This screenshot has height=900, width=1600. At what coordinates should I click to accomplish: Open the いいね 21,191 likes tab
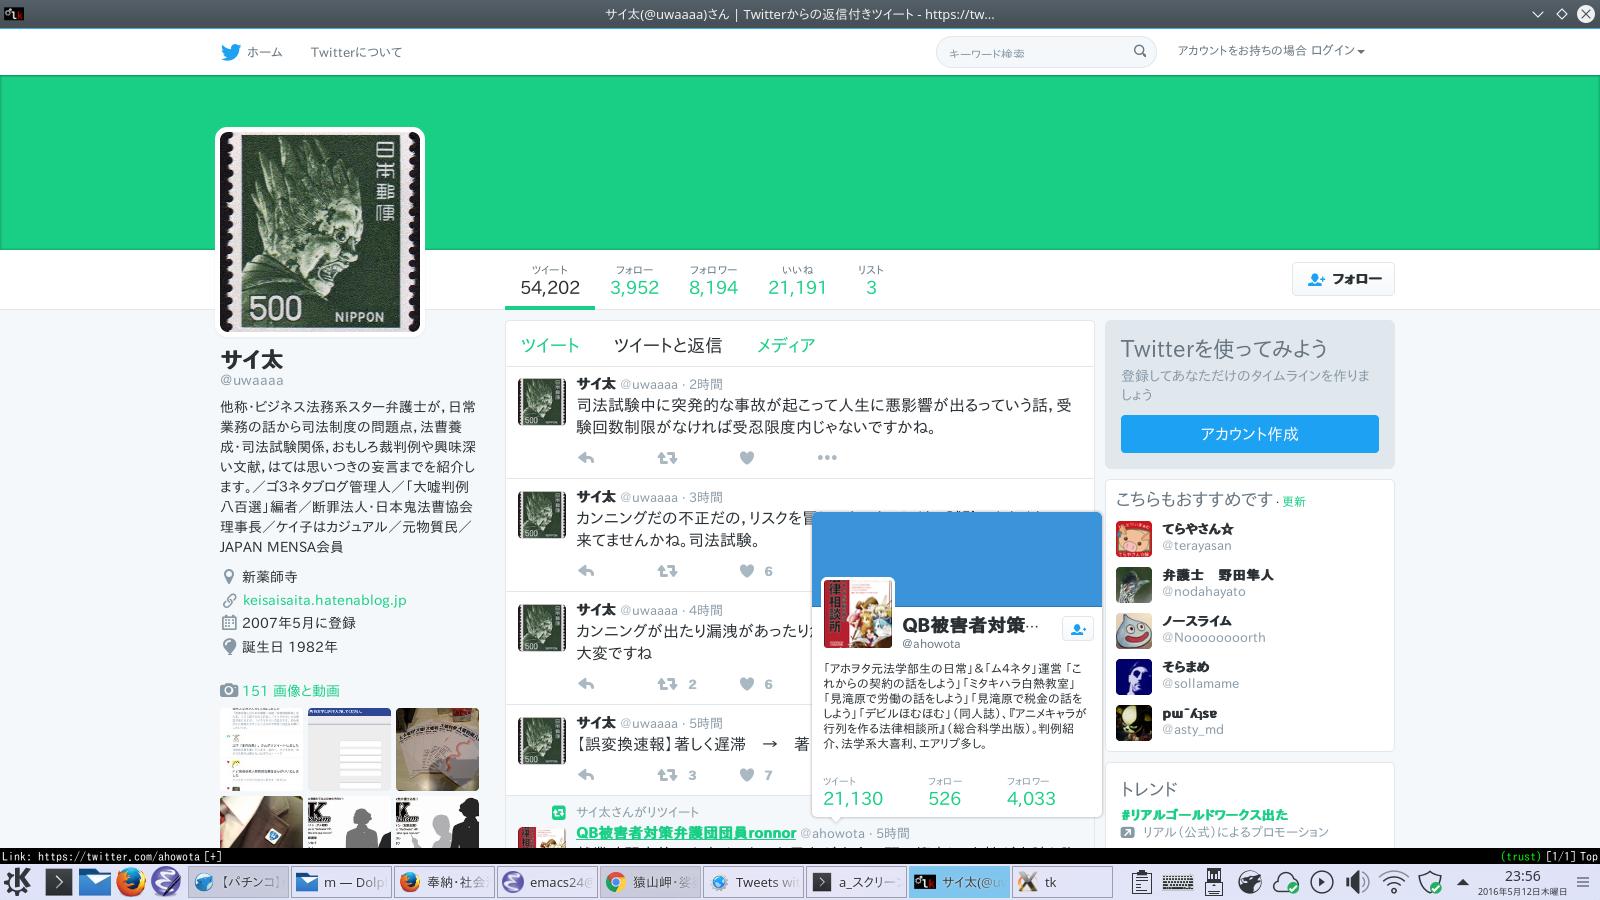tap(797, 281)
